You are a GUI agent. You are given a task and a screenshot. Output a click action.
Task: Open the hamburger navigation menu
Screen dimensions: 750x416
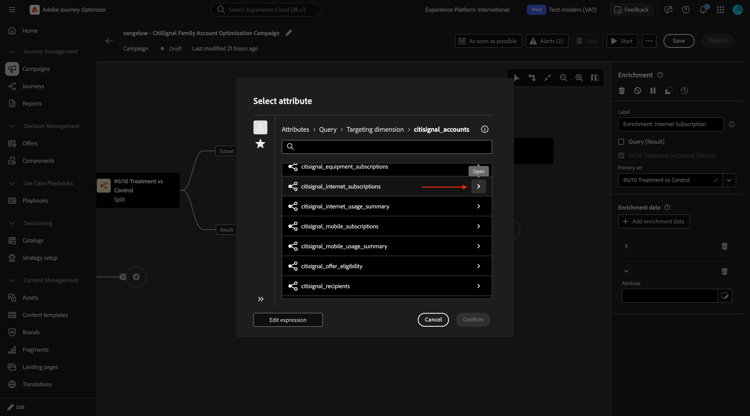pos(12,10)
